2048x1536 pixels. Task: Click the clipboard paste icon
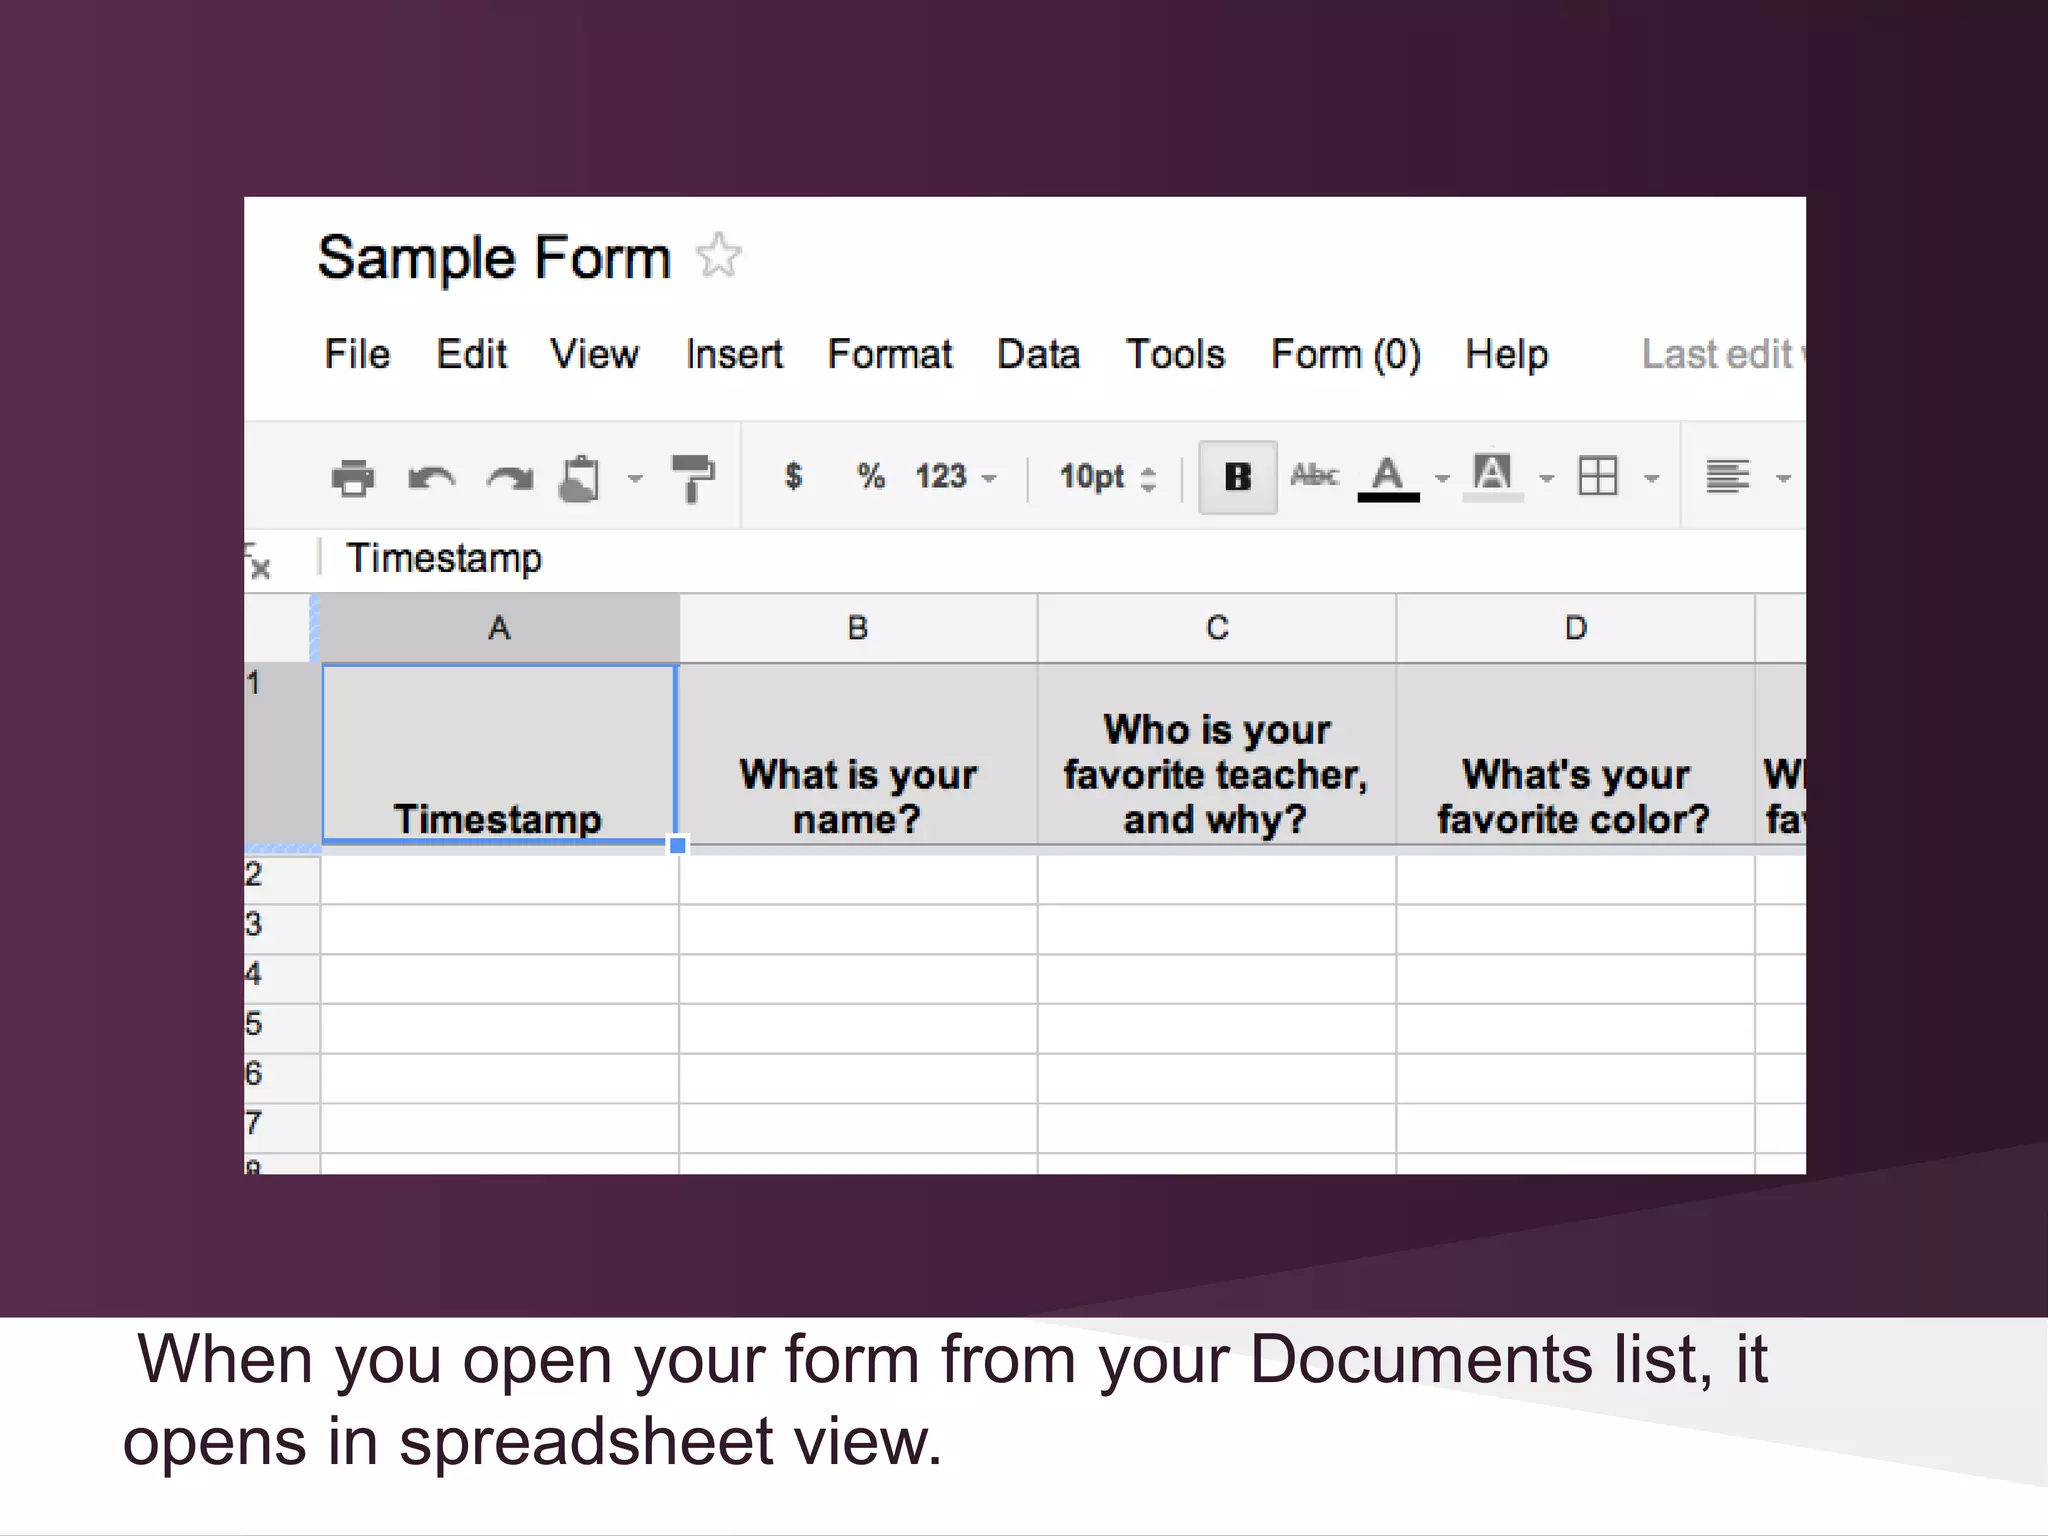(581, 478)
